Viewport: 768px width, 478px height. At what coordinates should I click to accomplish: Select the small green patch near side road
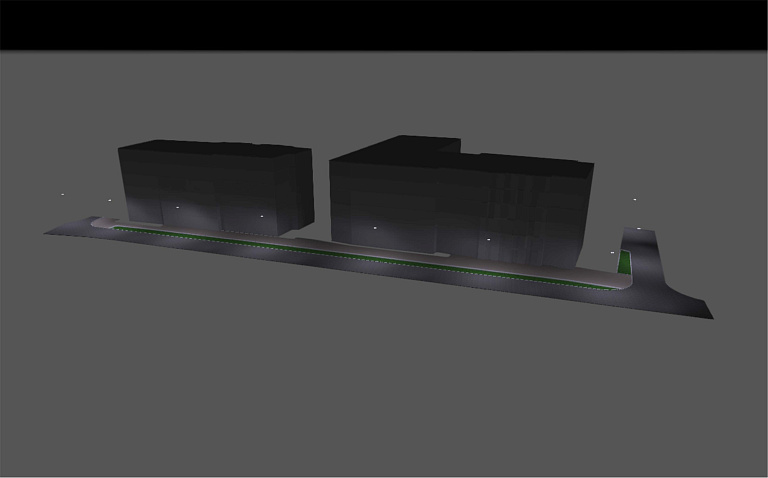(625, 262)
